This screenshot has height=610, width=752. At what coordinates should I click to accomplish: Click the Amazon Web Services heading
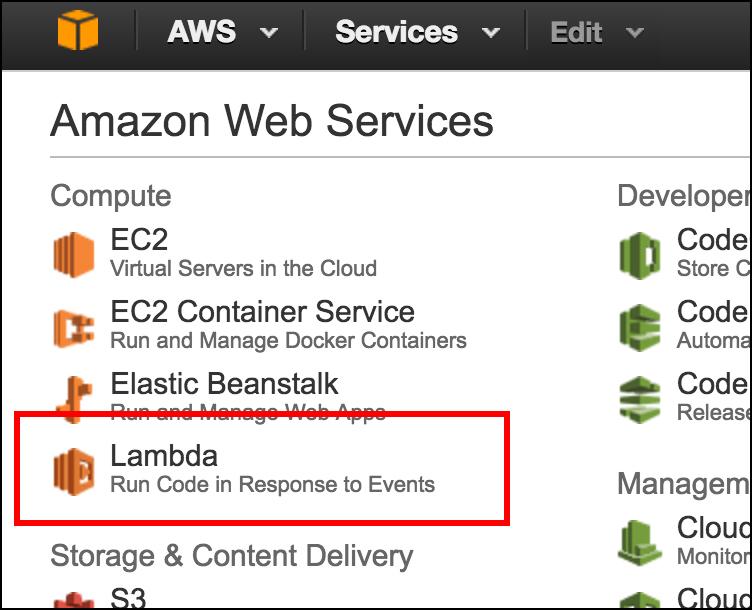tap(271, 121)
